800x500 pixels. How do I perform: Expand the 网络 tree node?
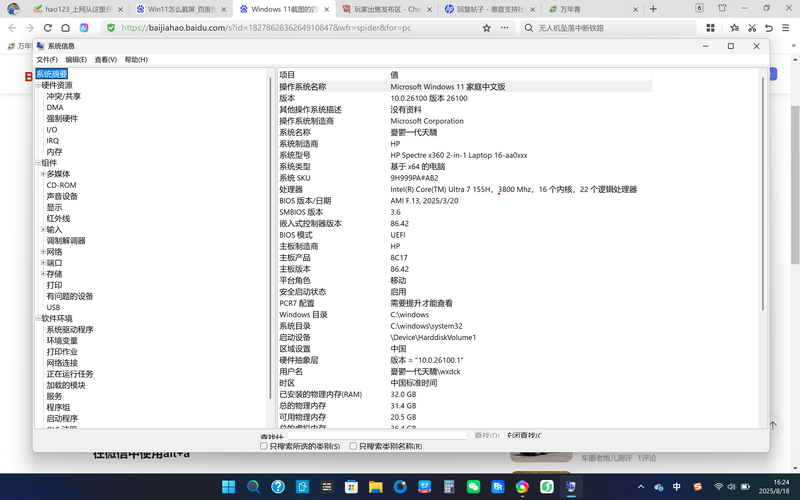(x=42, y=251)
